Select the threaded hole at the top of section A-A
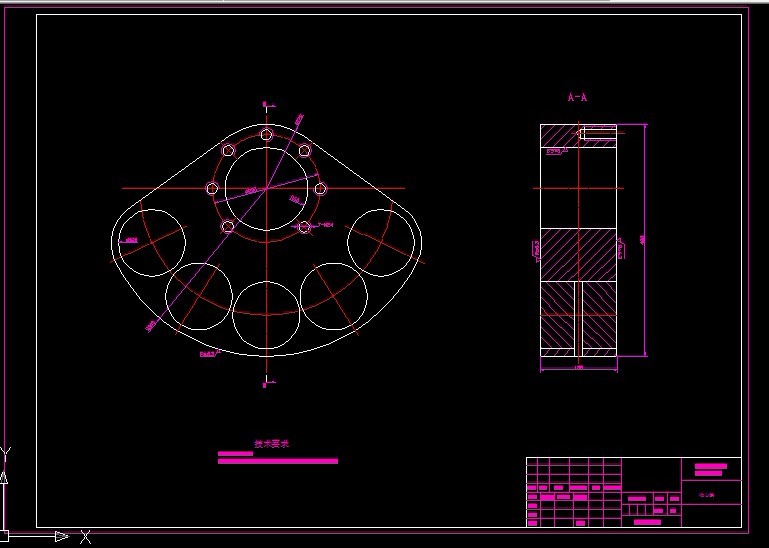This screenshot has height=548, width=769. (x=598, y=133)
